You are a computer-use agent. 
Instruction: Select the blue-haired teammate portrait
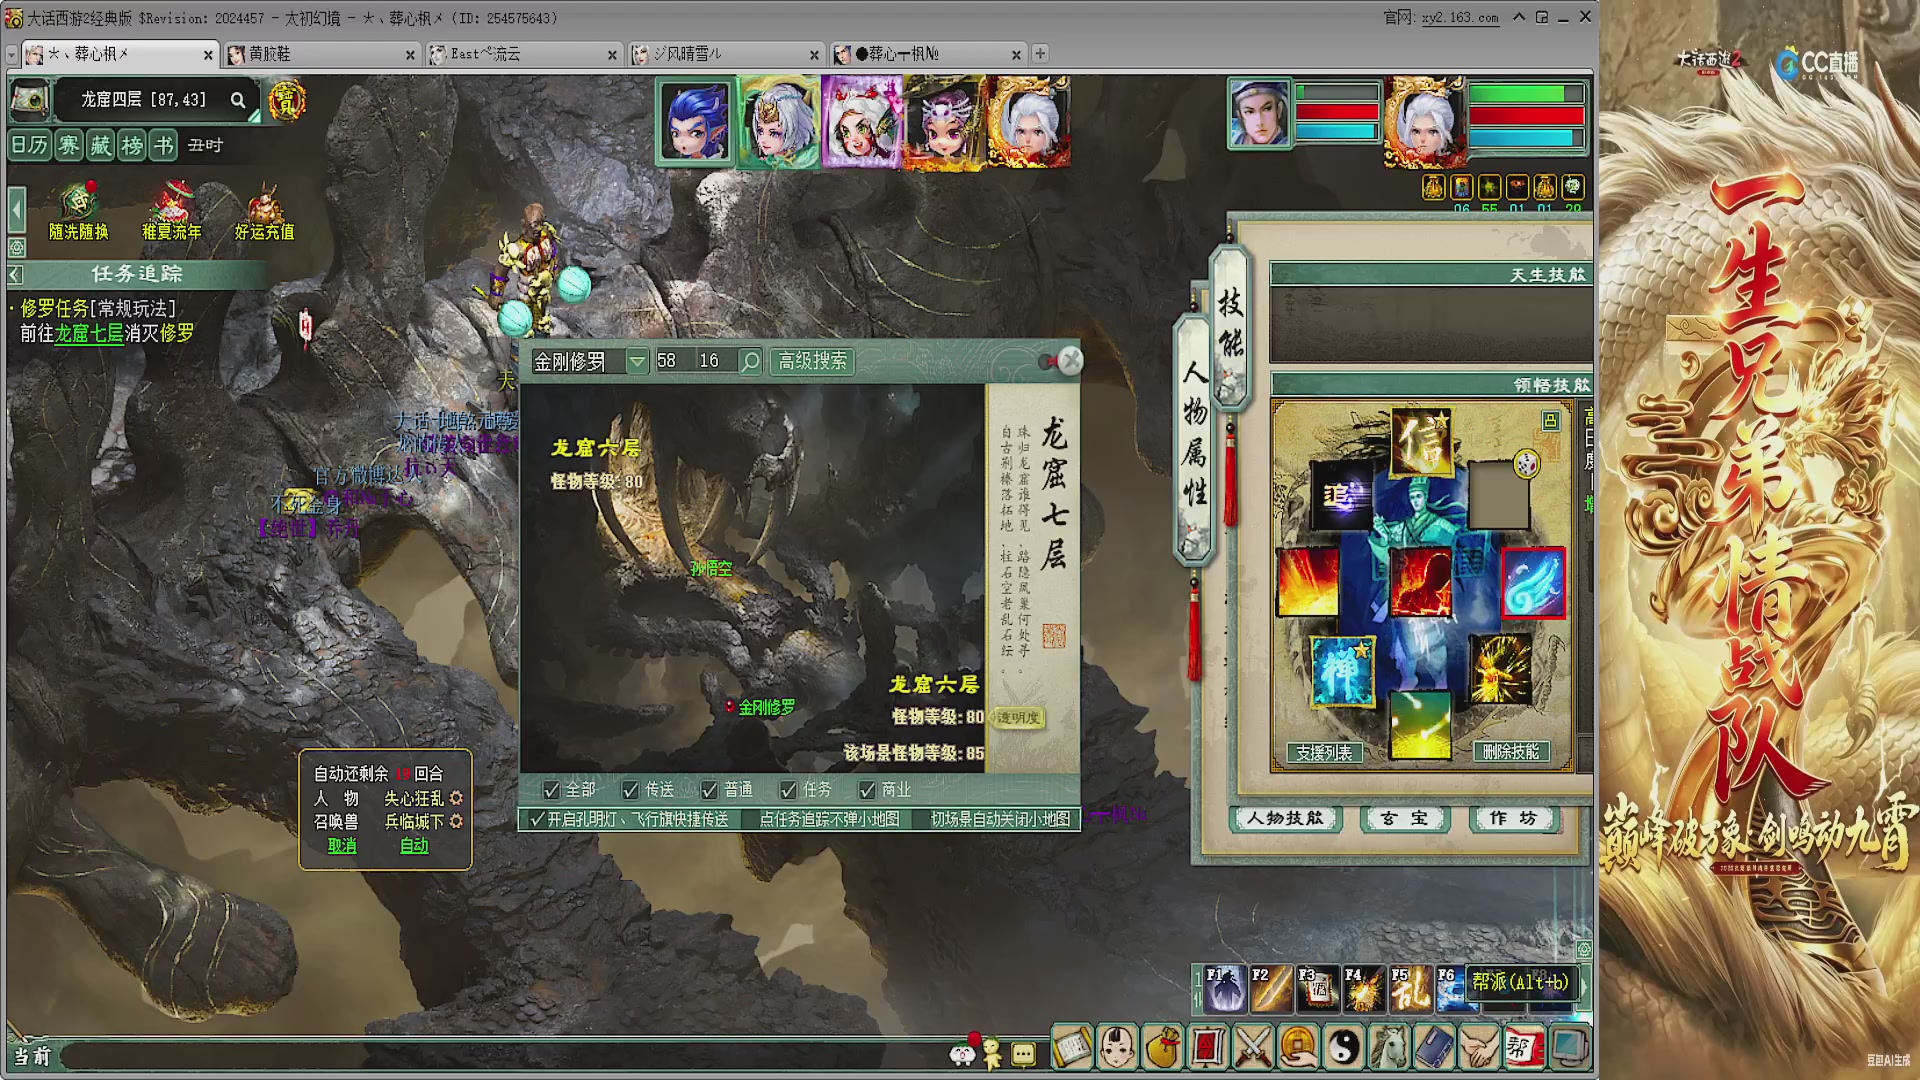(x=696, y=121)
